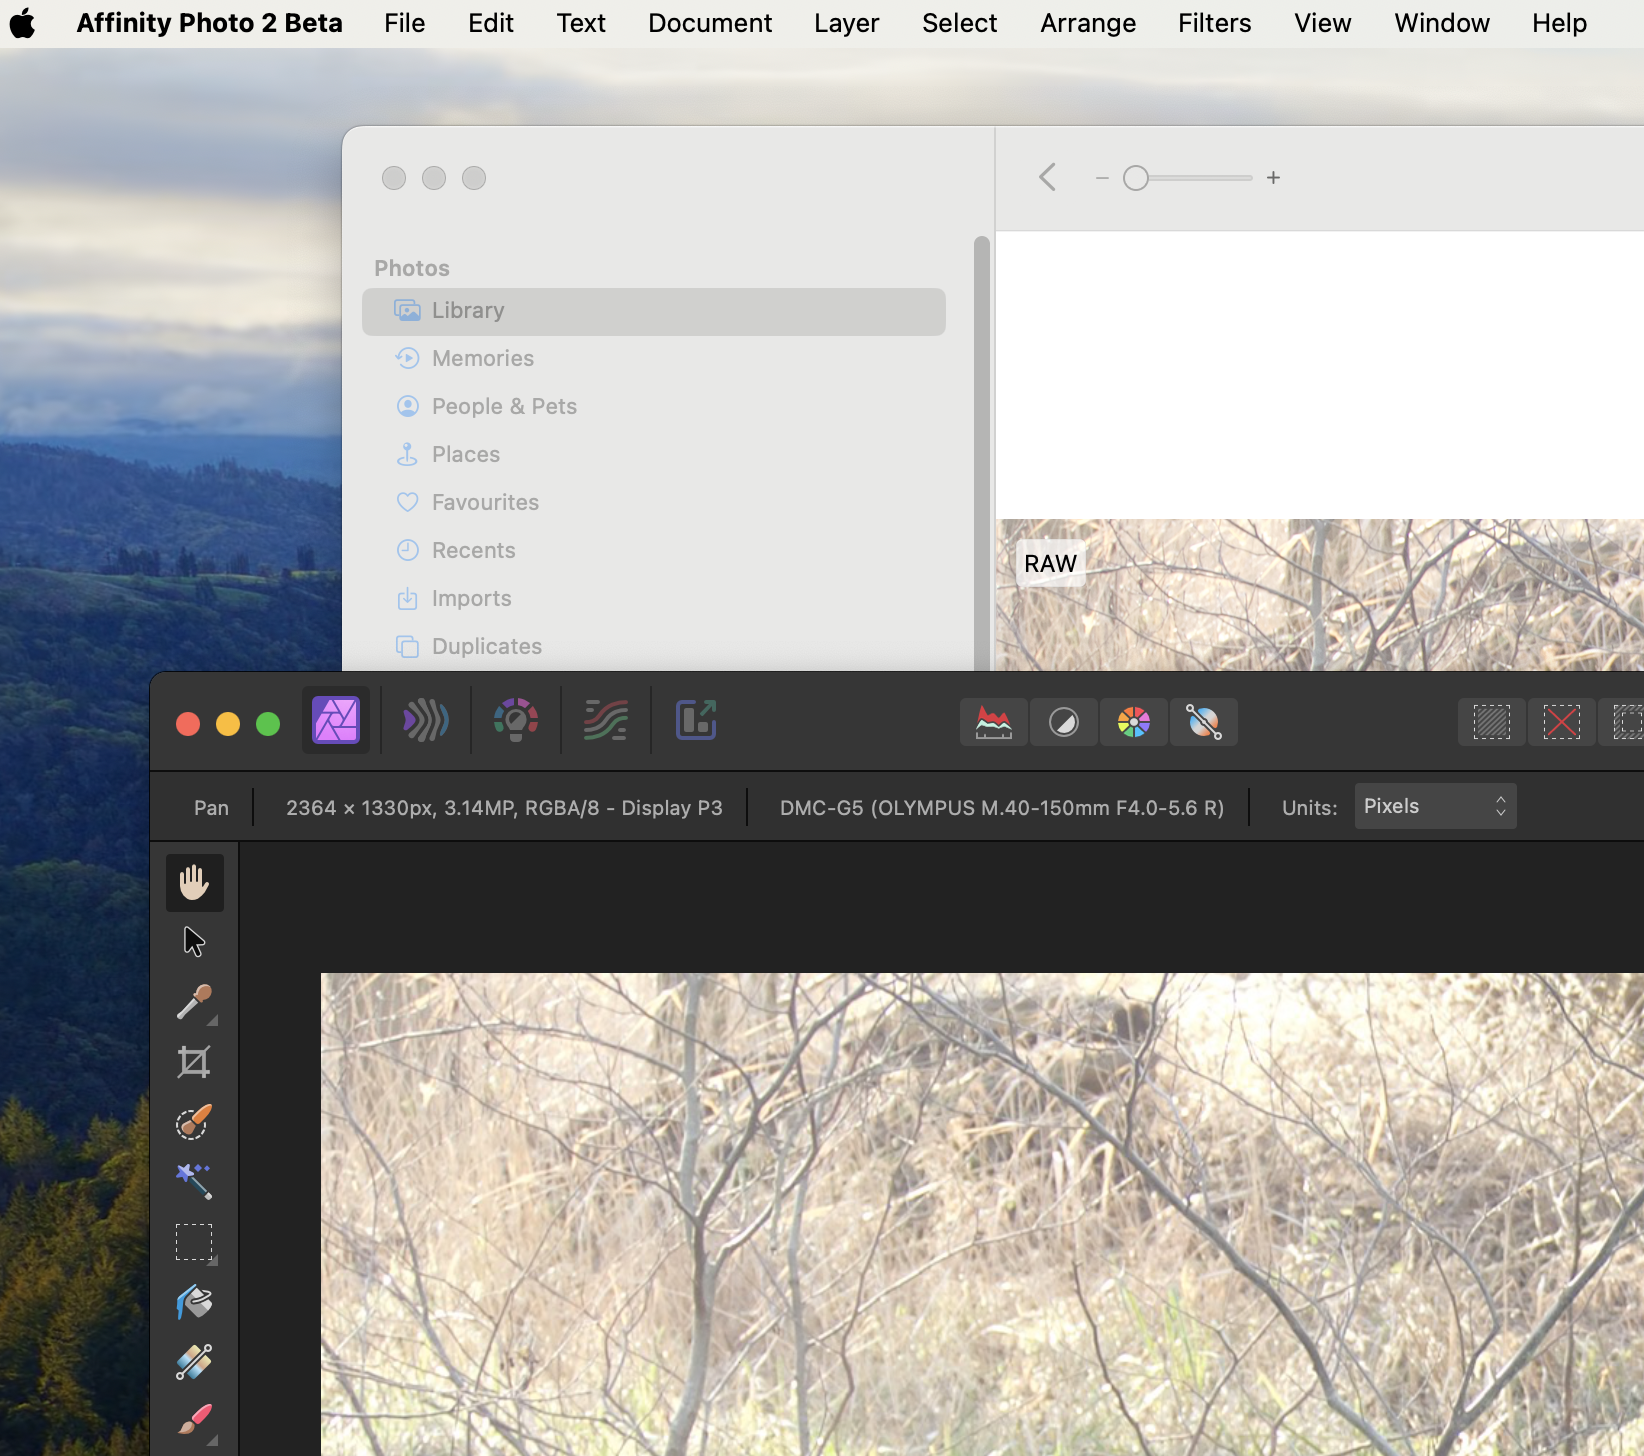Apply Auto Colours

(x=1134, y=722)
